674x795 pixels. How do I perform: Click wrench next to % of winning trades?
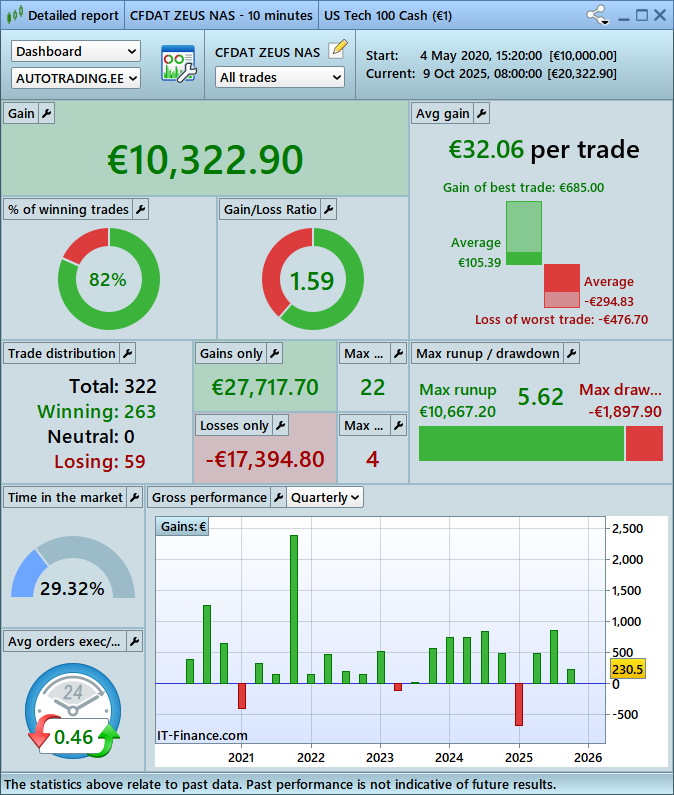click(x=140, y=209)
